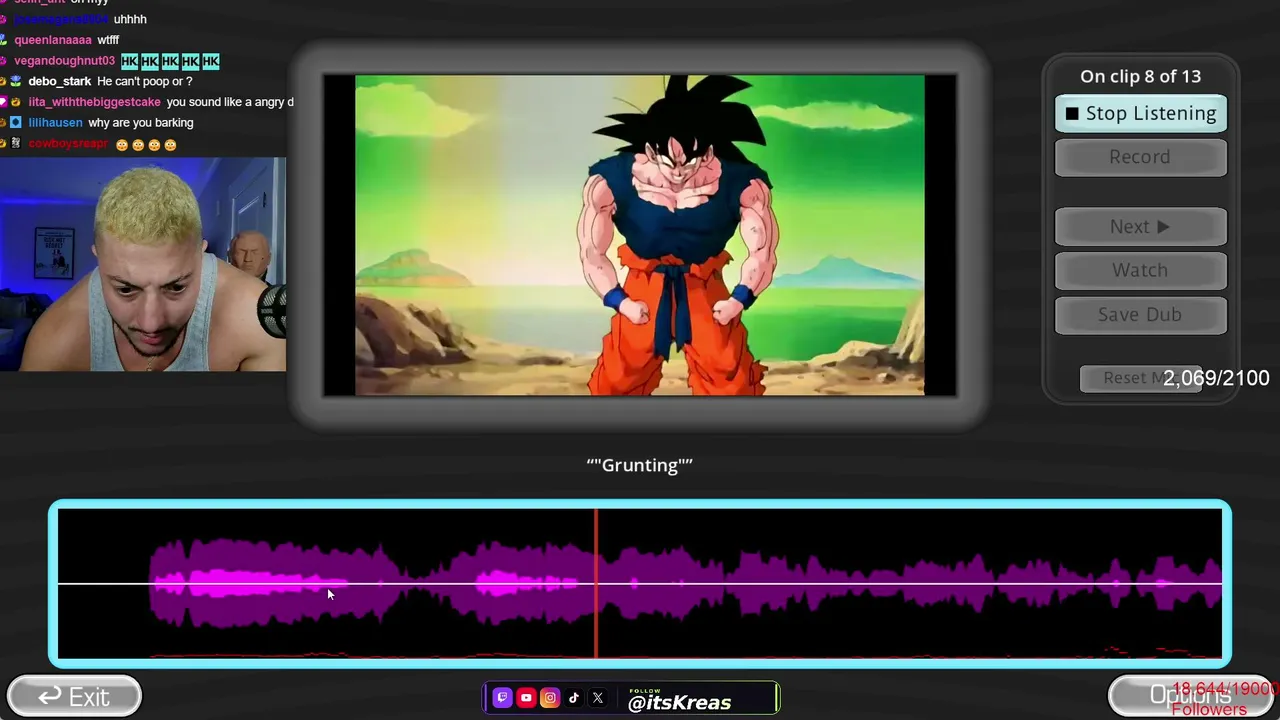Click the red YouTube icon

coord(526,698)
